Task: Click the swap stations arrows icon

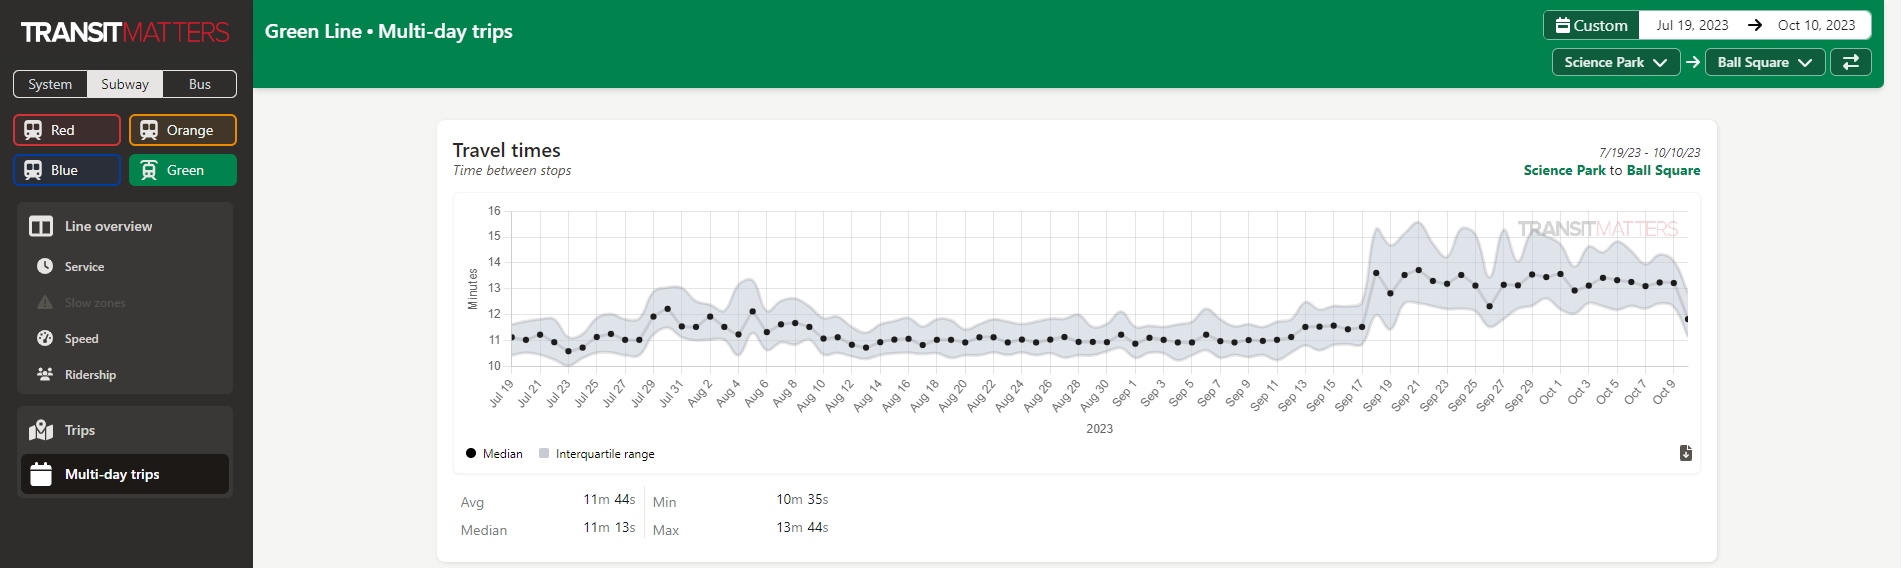Action: pyautogui.click(x=1850, y=62)
